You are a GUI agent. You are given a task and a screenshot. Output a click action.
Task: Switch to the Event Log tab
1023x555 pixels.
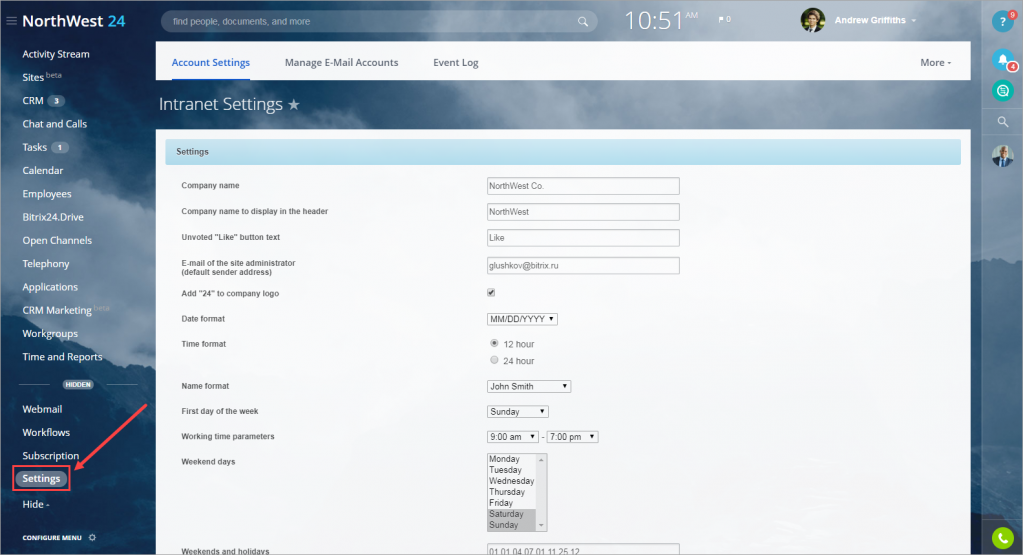(455, 62)
